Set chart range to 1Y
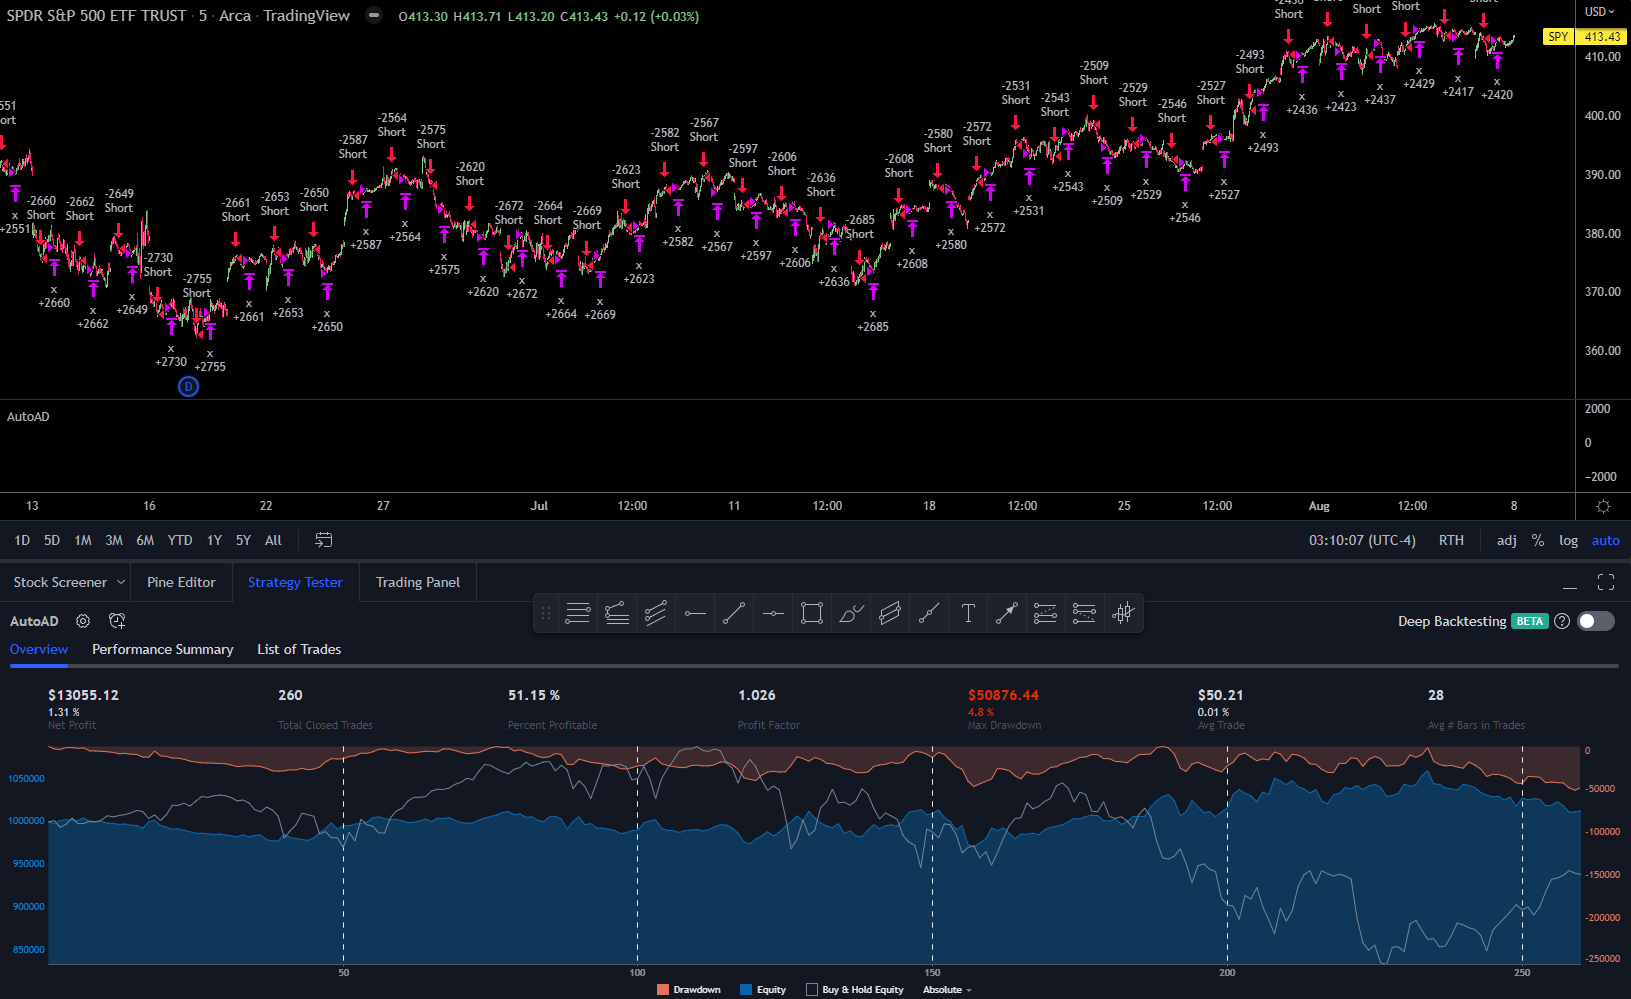Image resolution: width=1631 pixels, height=999 pixels. (214, 540)
